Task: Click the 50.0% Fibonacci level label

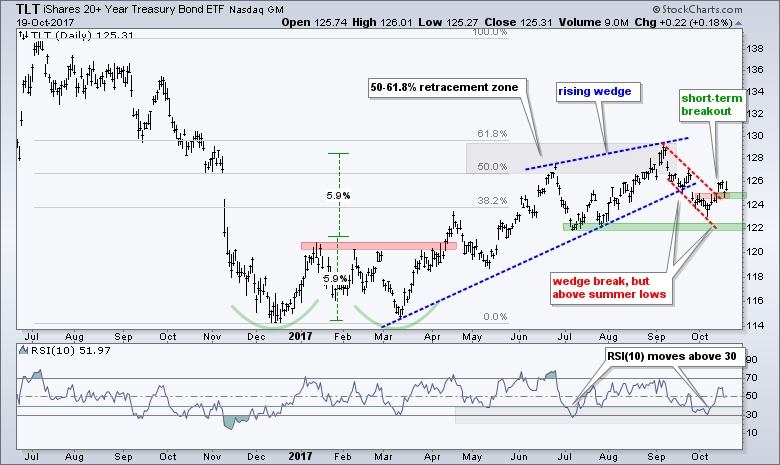Action: coord(492,167)
